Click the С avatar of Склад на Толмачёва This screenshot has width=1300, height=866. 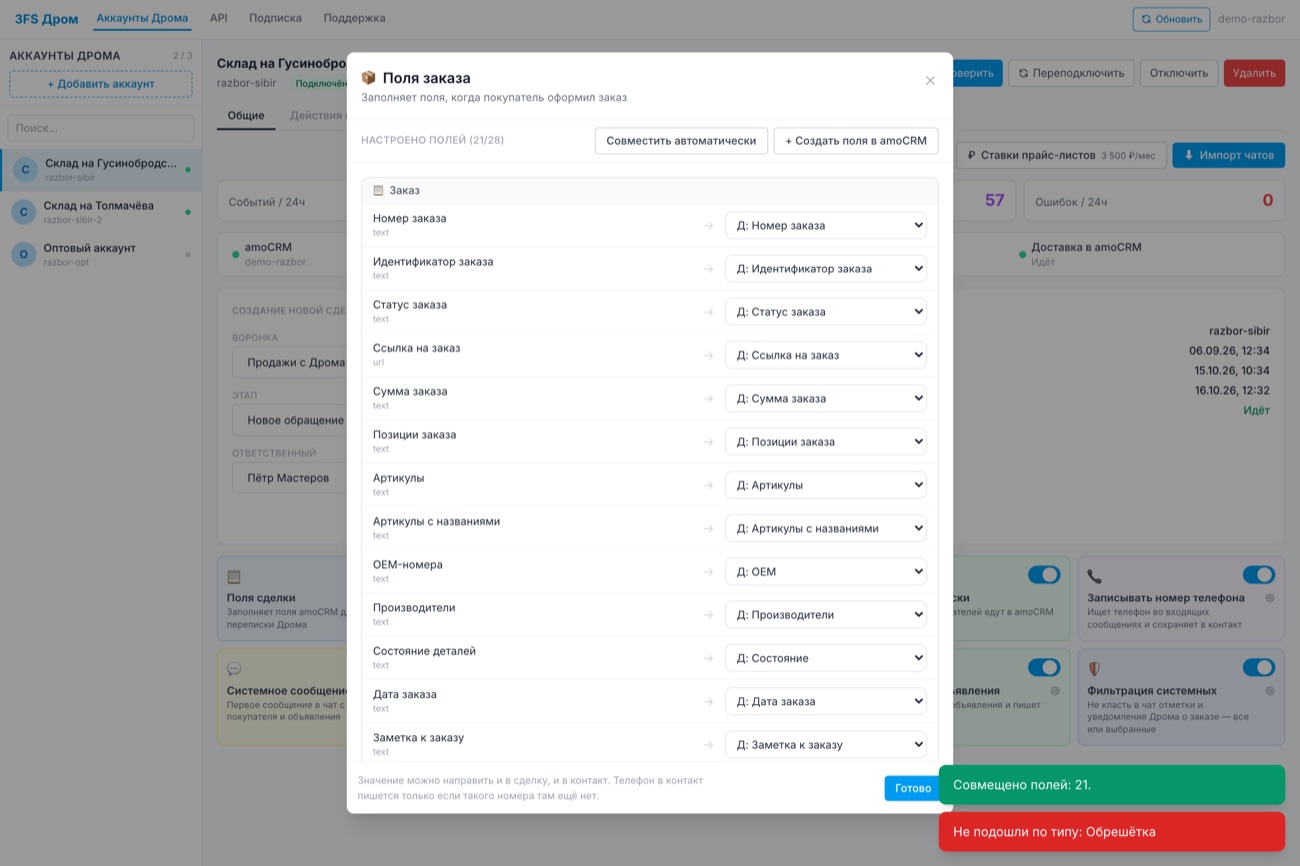pyautogui.click(x=24, y=212)
